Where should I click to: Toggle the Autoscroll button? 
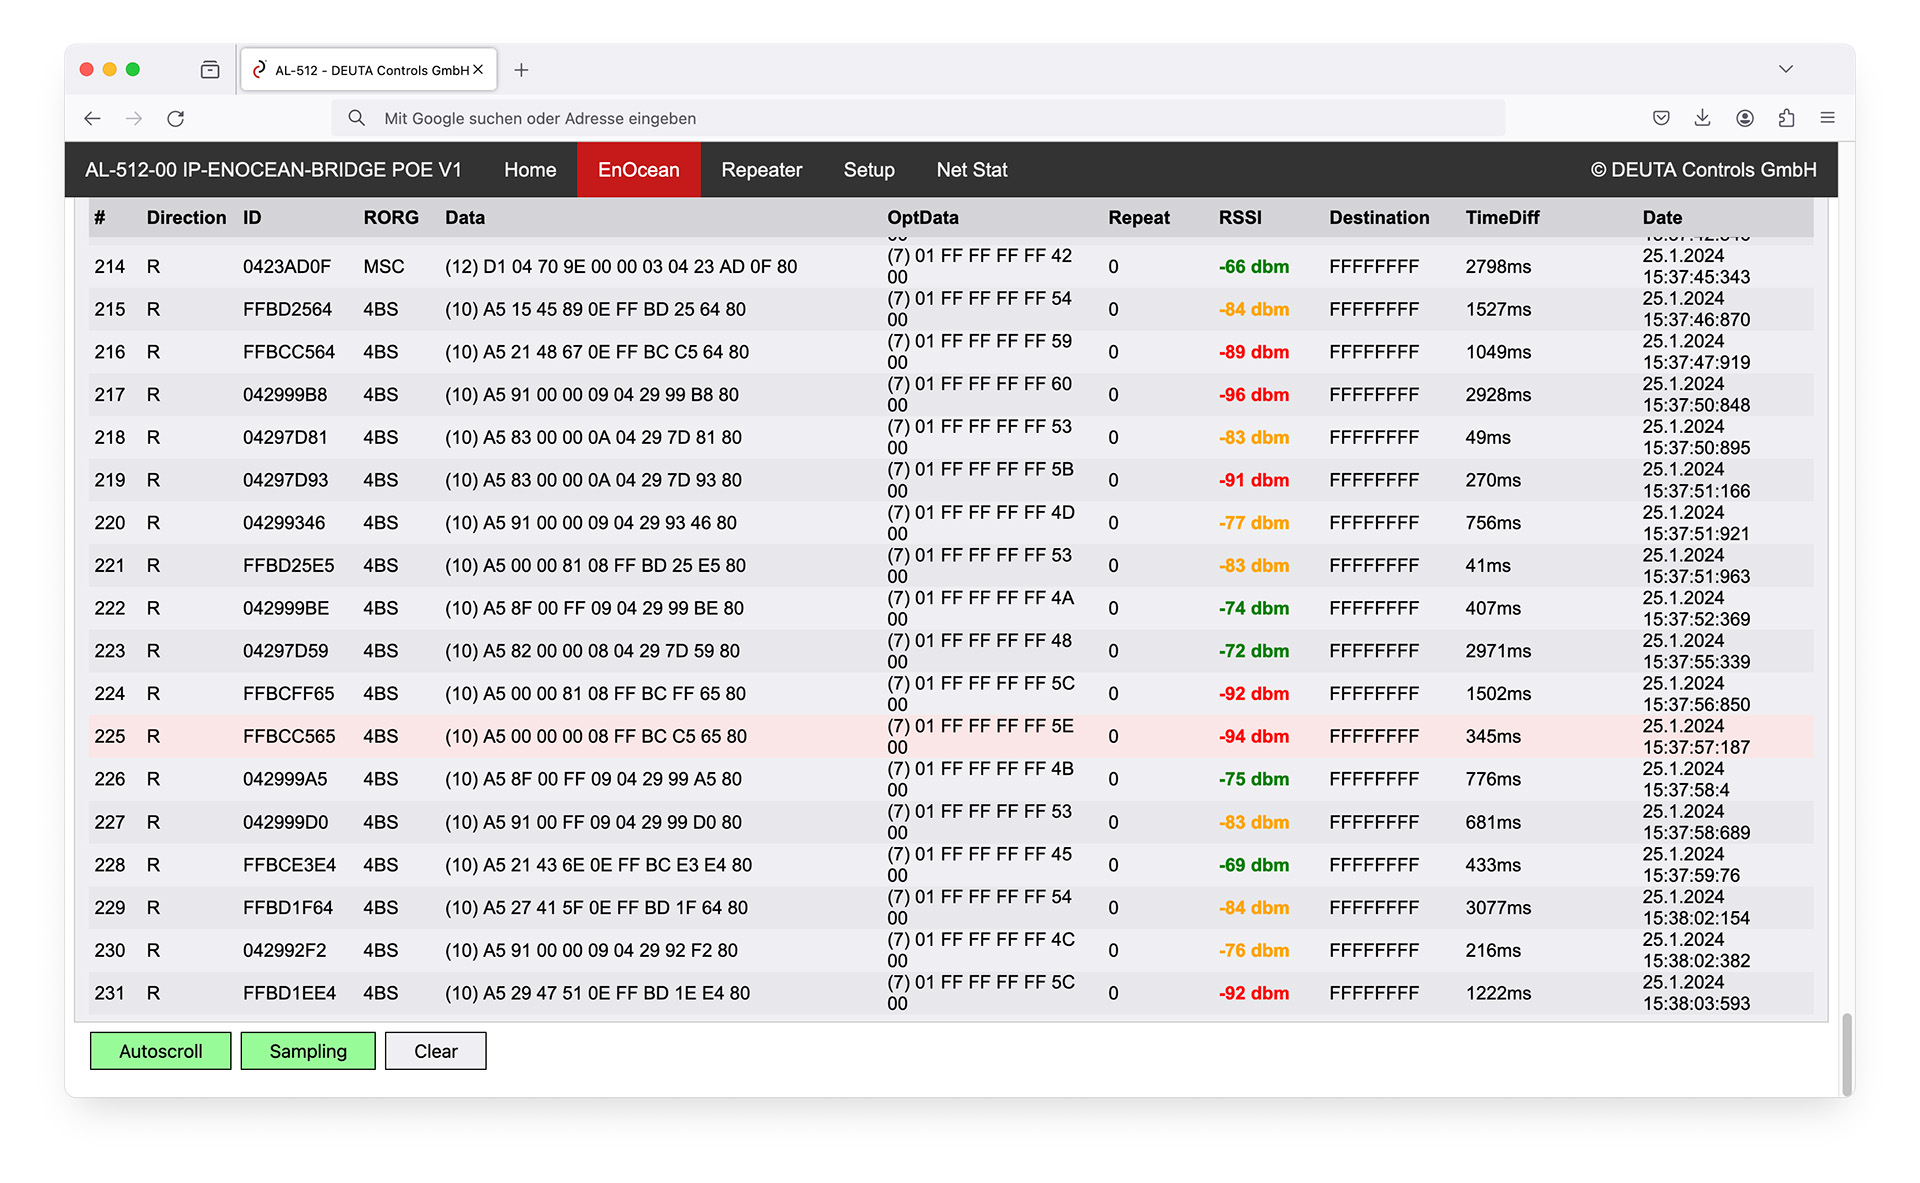click(160, 1051)
